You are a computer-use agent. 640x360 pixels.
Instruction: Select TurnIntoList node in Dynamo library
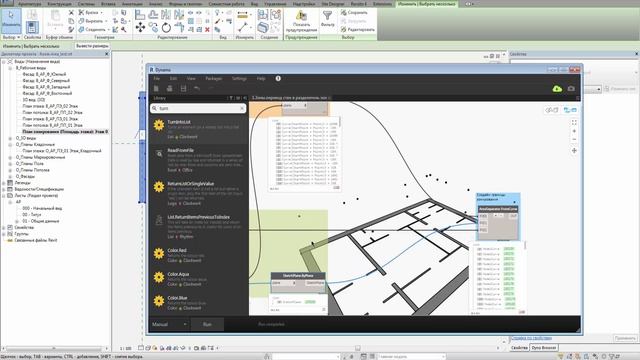(199, 129)
